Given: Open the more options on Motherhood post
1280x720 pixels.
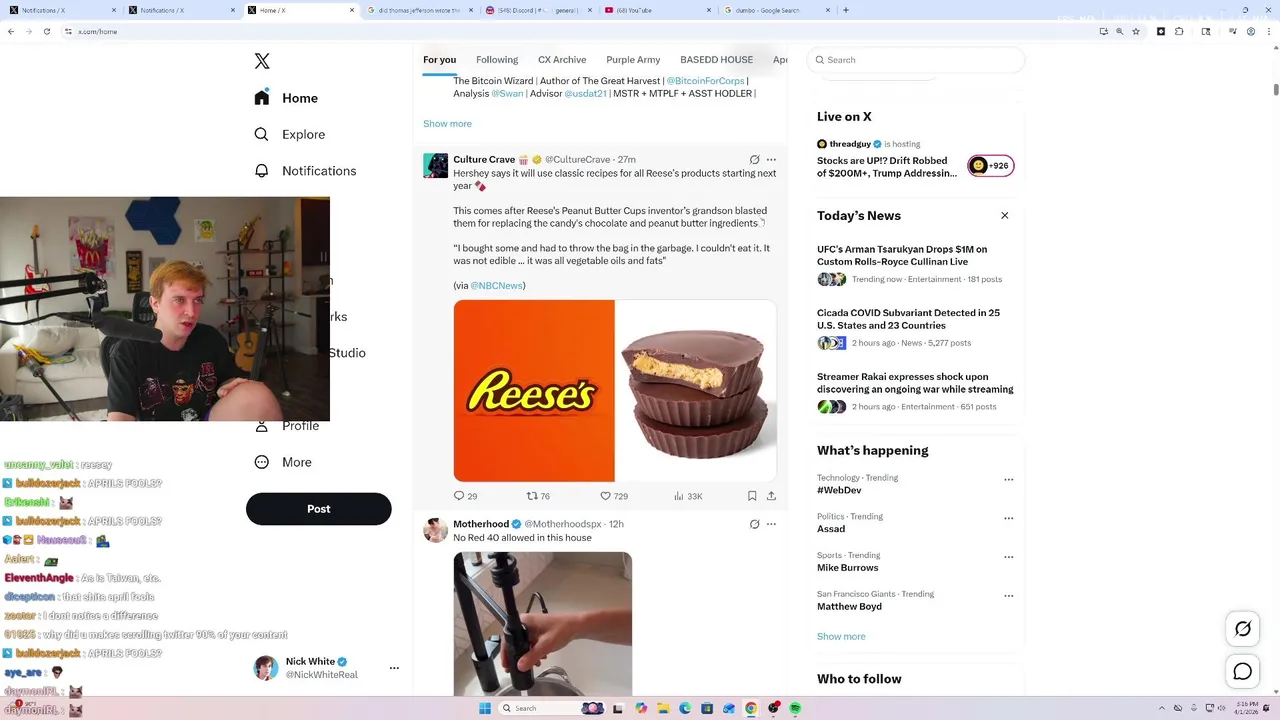Looking at the screenshot, I should (771, 524).
